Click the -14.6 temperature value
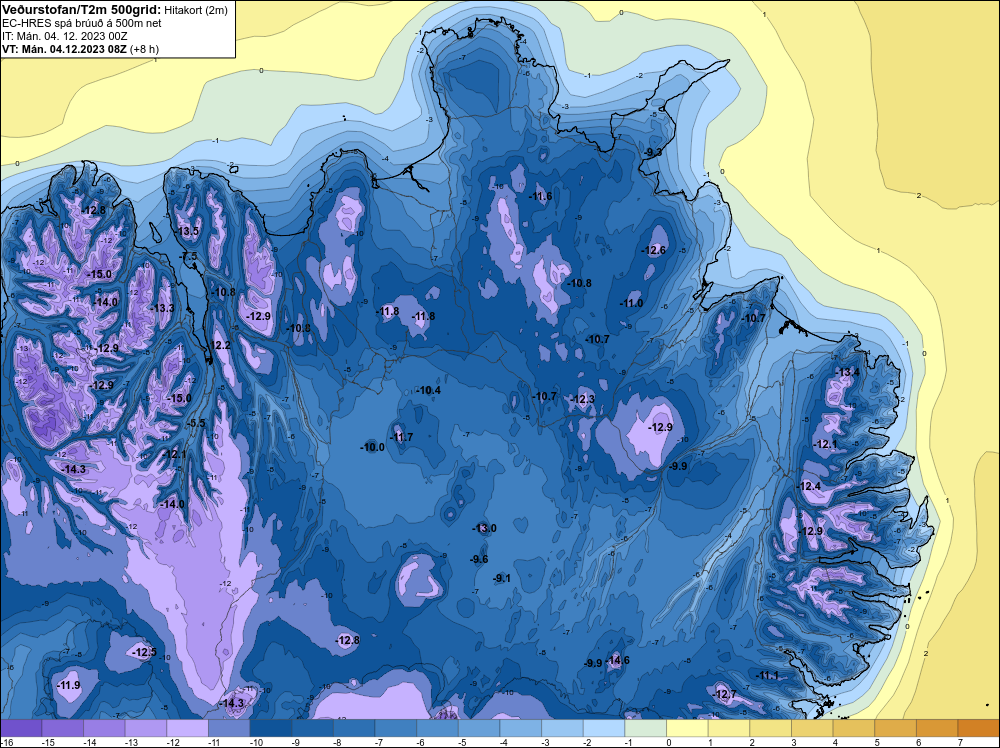This screenshot has height=748, width=1000. pyautogui.click(x=618, y=660)
